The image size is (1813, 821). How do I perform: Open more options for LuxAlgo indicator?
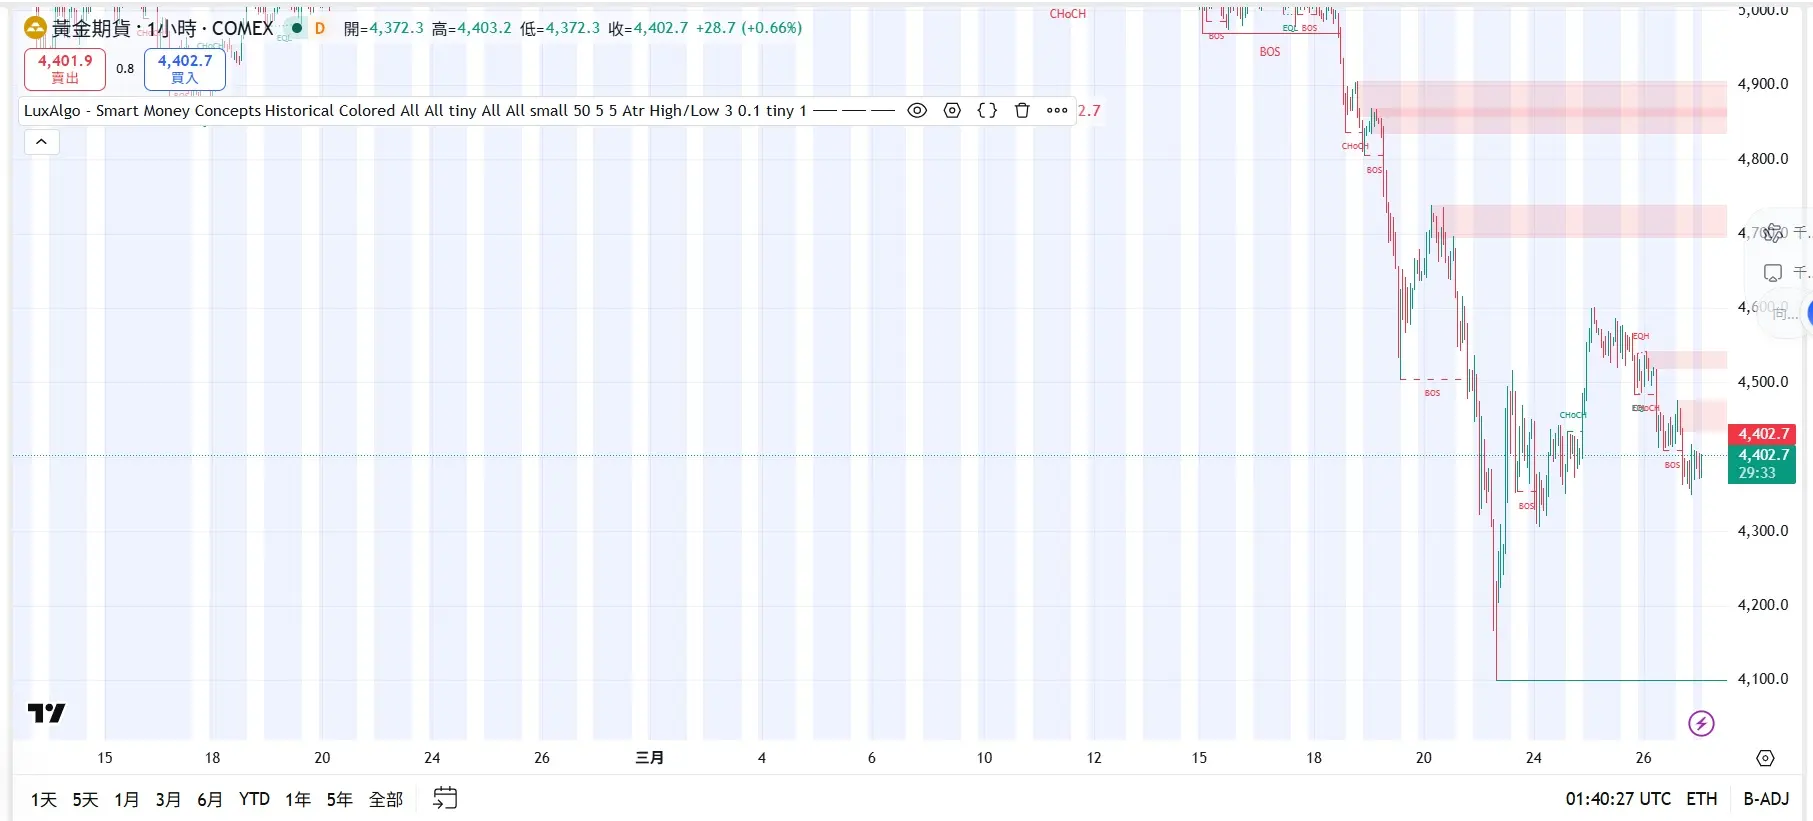click(x=1057, y=110)
